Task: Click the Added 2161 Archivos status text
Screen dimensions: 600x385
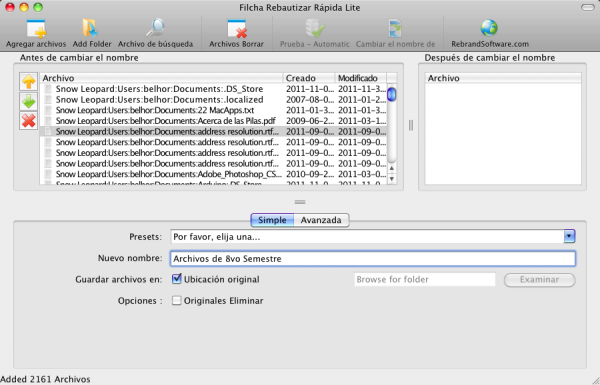Action: (x=45, y=379)
